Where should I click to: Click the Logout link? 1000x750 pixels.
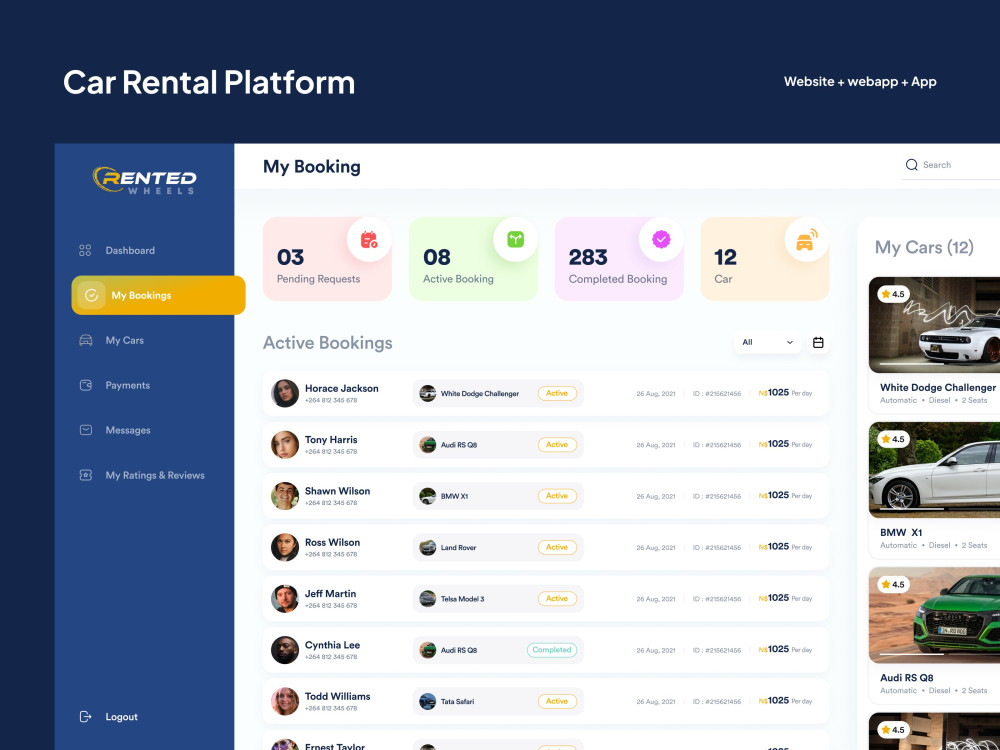click(x=121, y=717)
